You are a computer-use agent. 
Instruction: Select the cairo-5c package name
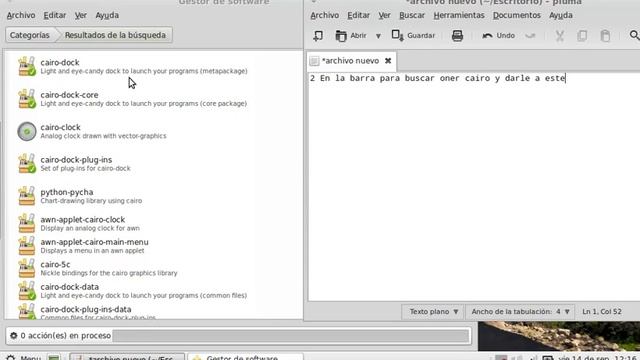(55, 264)
